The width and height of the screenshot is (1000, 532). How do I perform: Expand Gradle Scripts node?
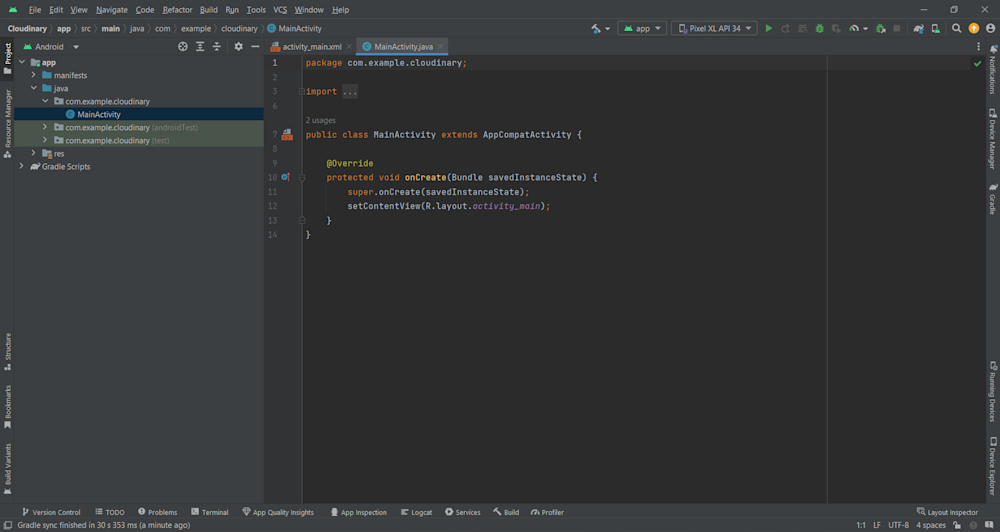click(22, 166)
